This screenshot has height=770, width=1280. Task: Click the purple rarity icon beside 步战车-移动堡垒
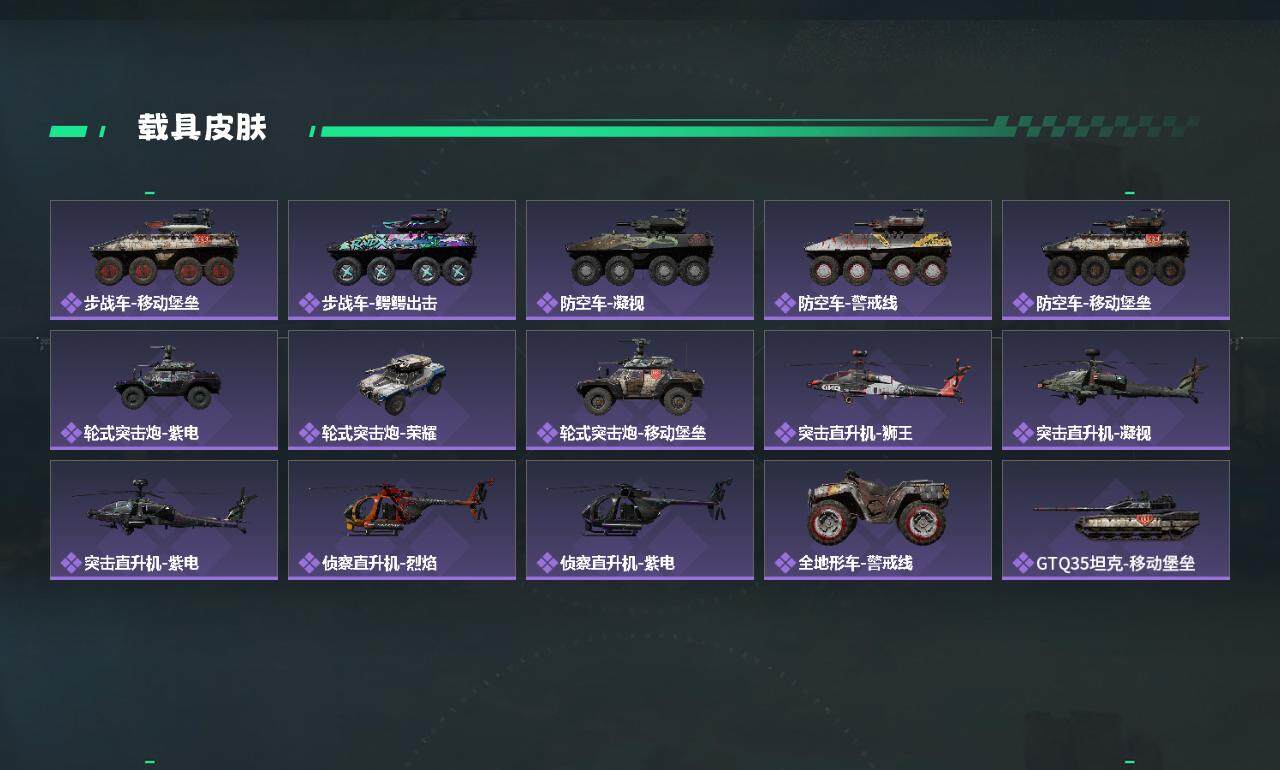(71, 303)
